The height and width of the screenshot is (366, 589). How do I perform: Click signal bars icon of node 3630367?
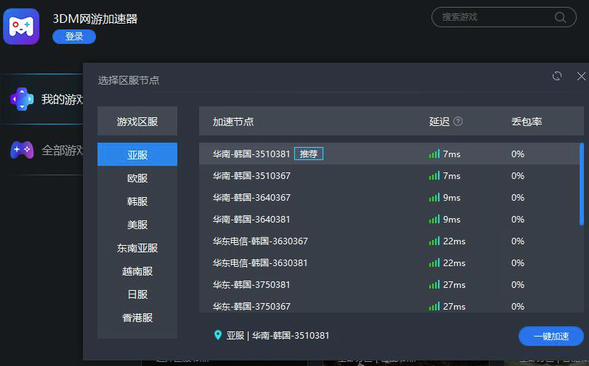[434, 241]
